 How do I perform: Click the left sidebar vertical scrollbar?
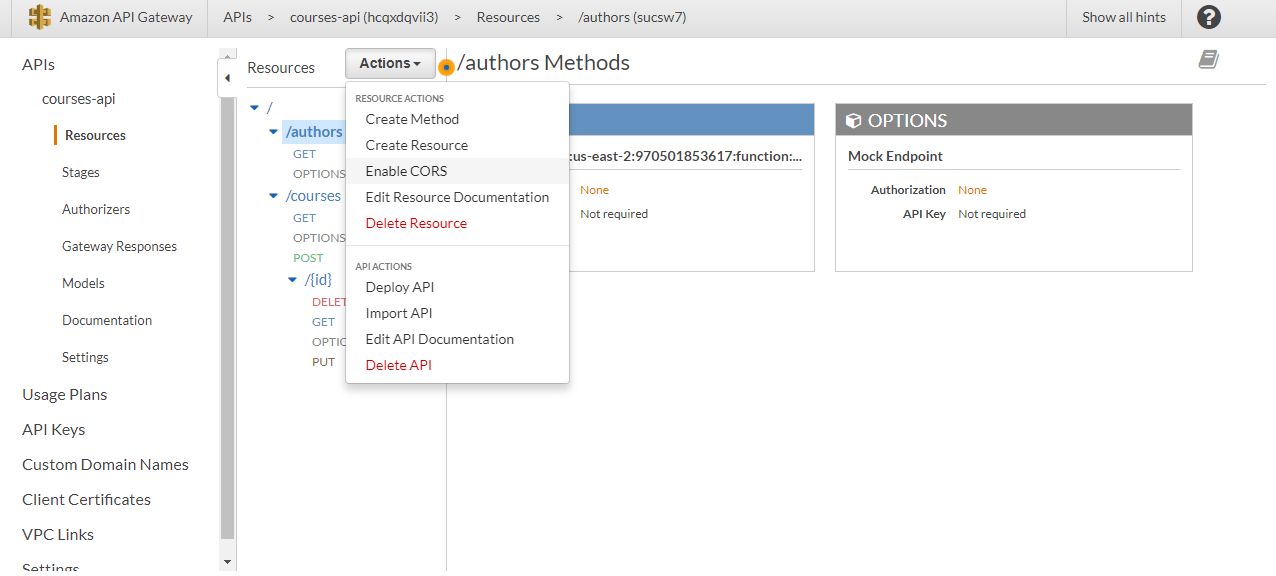tap(227, 320)
